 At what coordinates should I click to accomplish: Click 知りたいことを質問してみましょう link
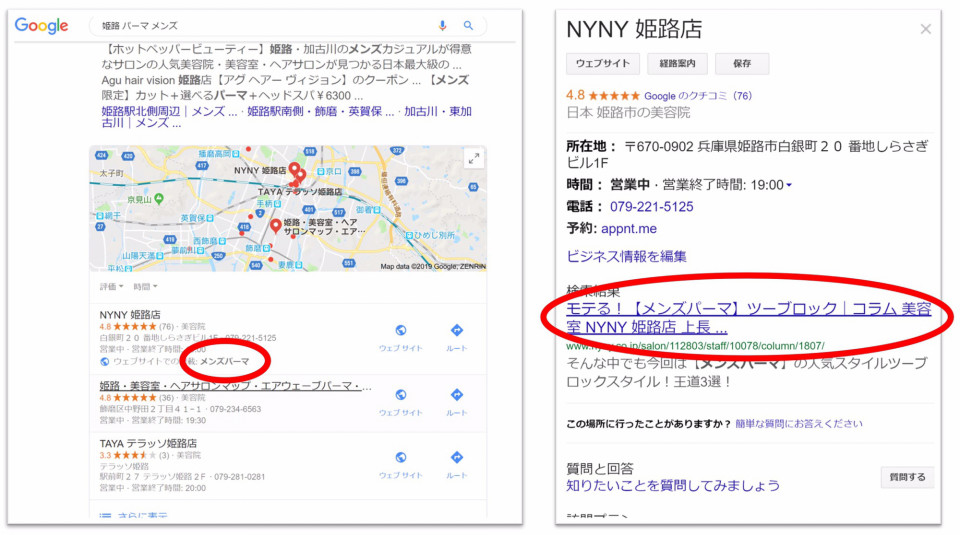click(x=673, y=485)
